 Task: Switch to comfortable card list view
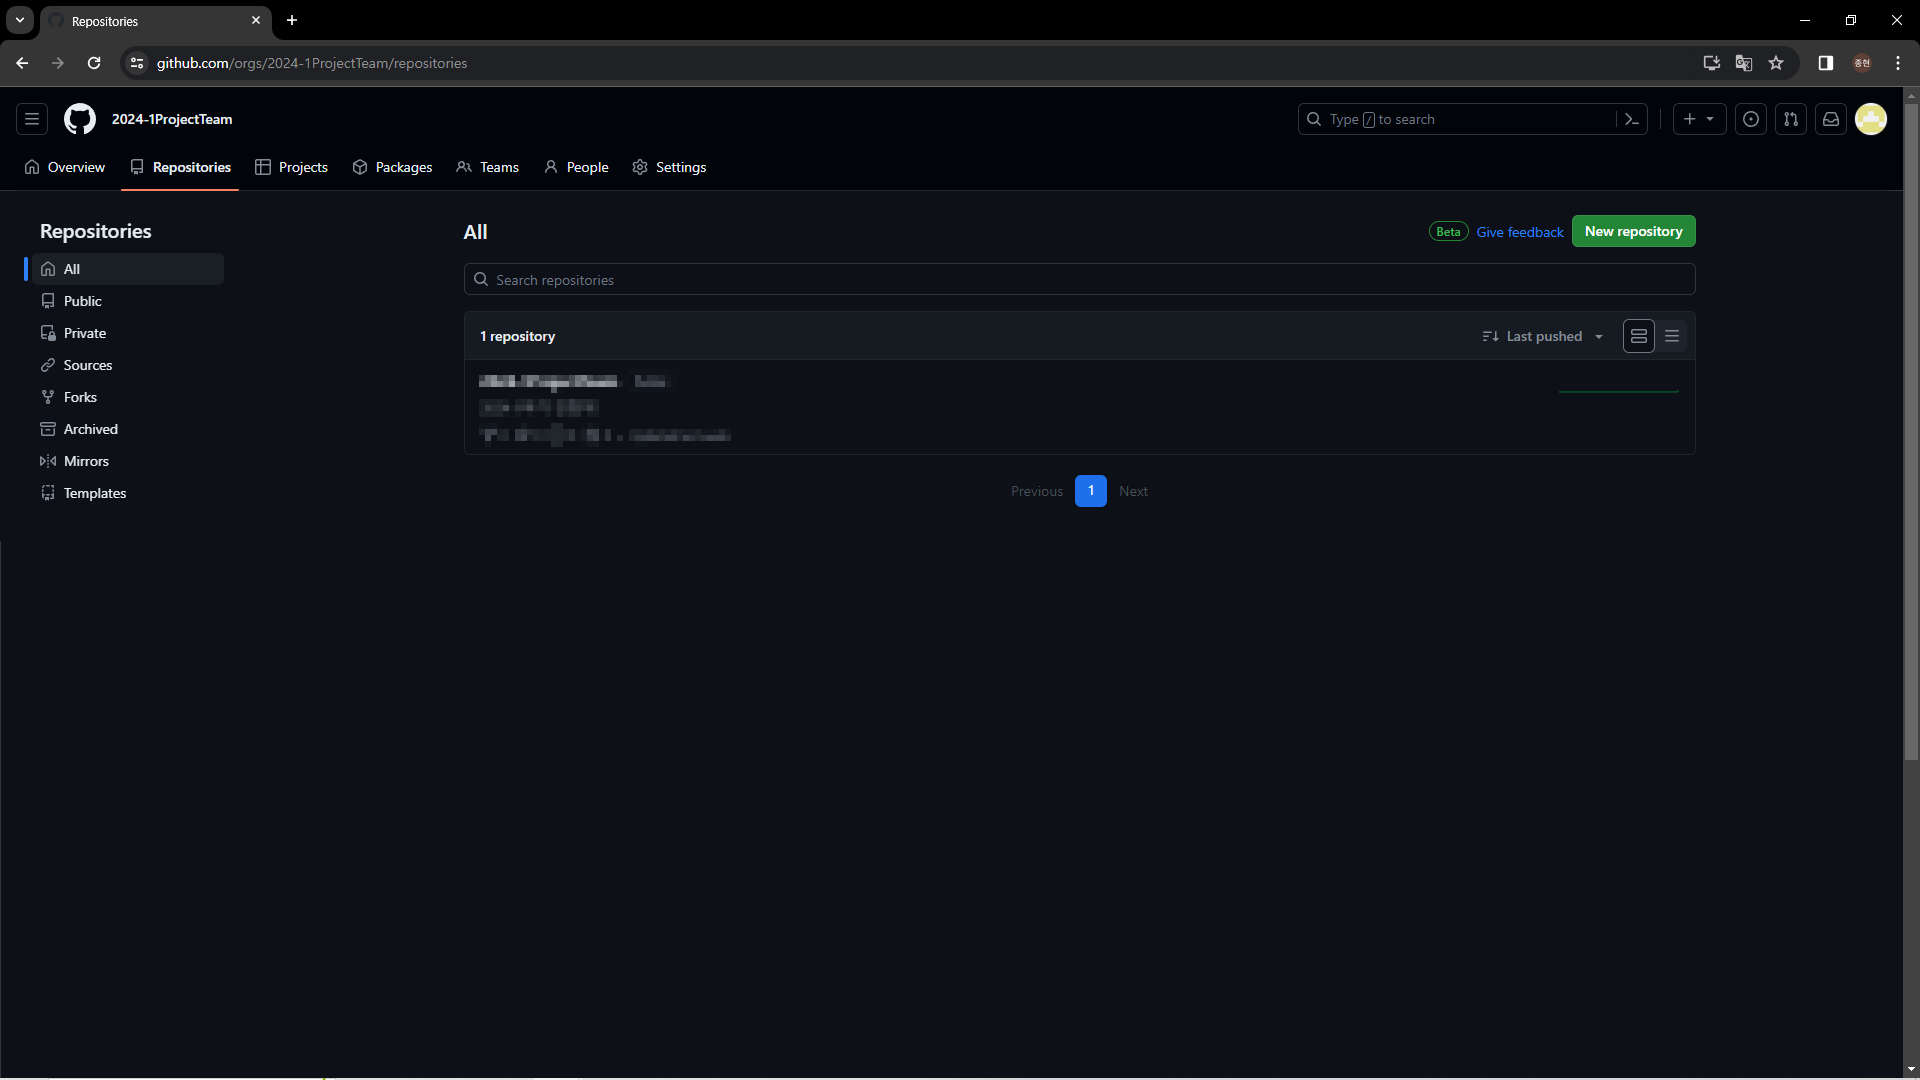click(x=1639, y=336)
